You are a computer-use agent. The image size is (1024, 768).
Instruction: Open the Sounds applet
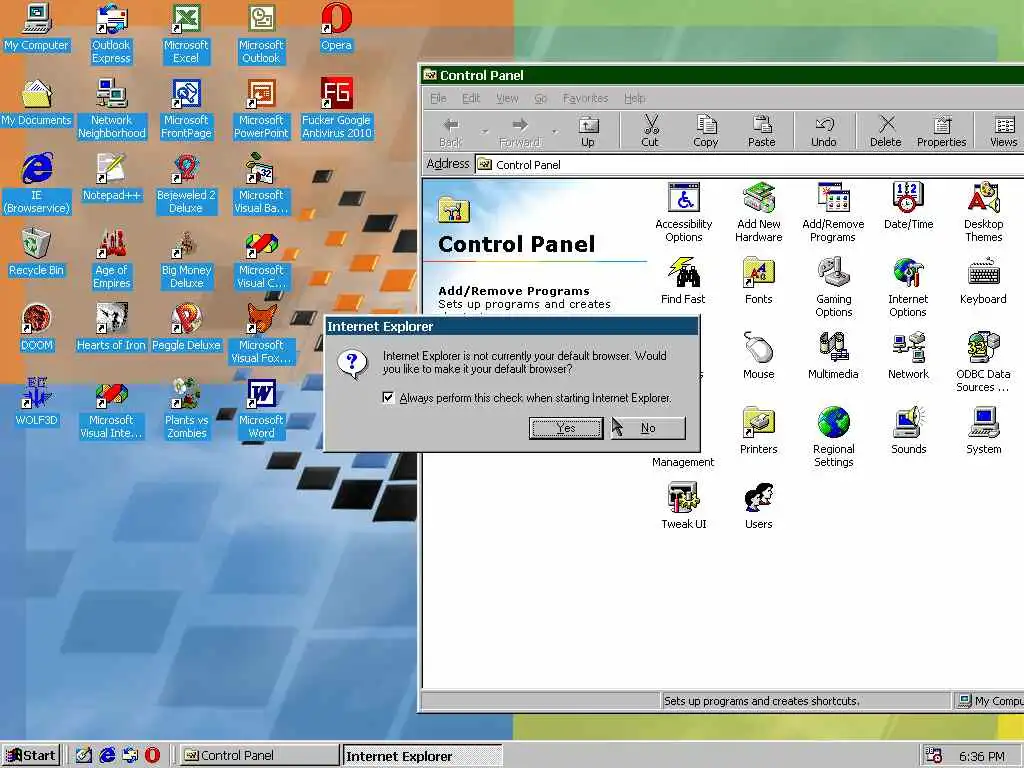coord(908,431)
